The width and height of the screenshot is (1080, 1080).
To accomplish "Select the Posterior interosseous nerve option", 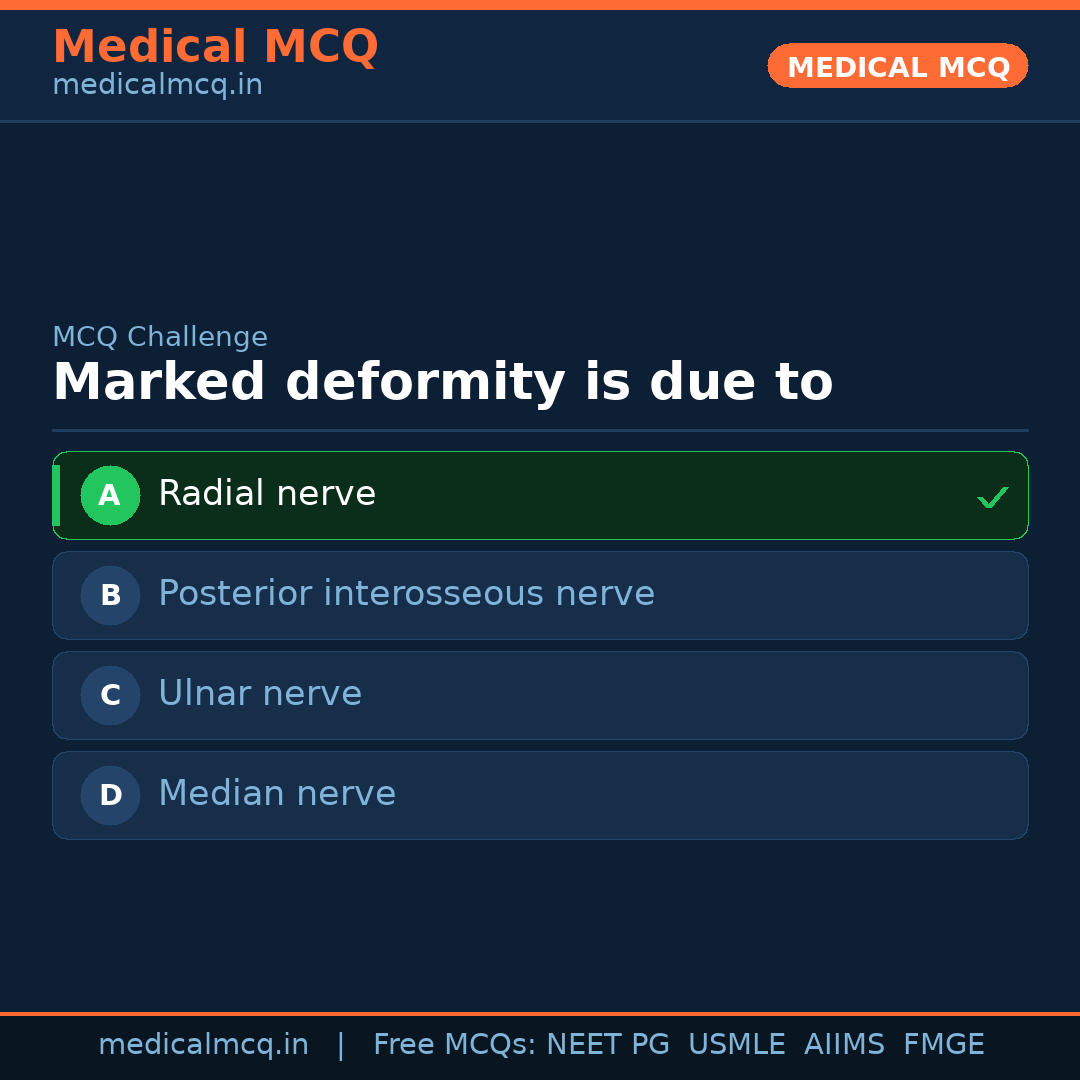I will [540, 595].
